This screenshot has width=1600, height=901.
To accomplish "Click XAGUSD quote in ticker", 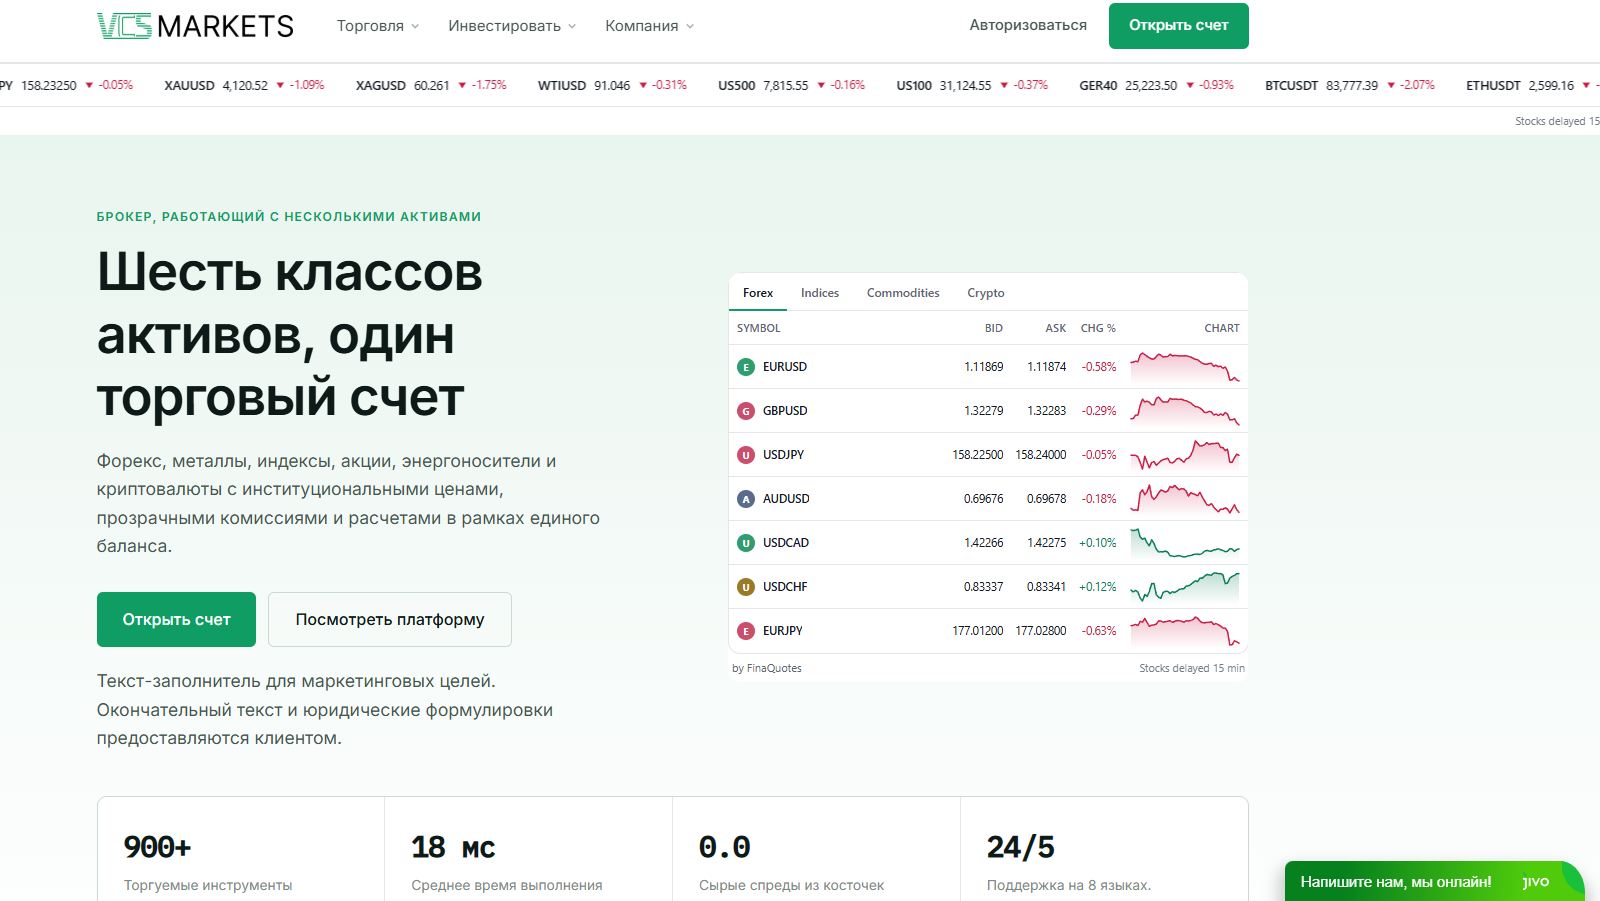I will (431, 86).
